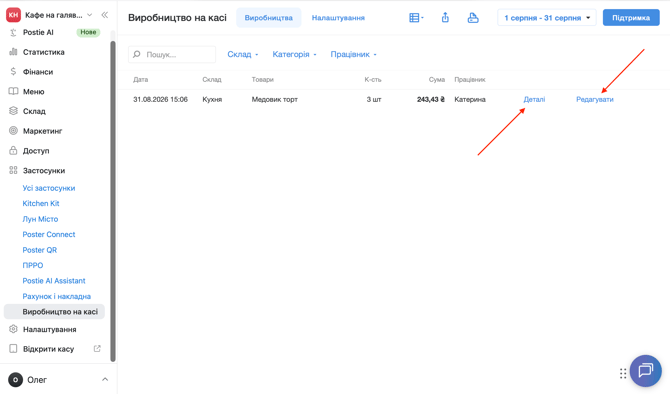Open Меню section

tap(33, 91)
